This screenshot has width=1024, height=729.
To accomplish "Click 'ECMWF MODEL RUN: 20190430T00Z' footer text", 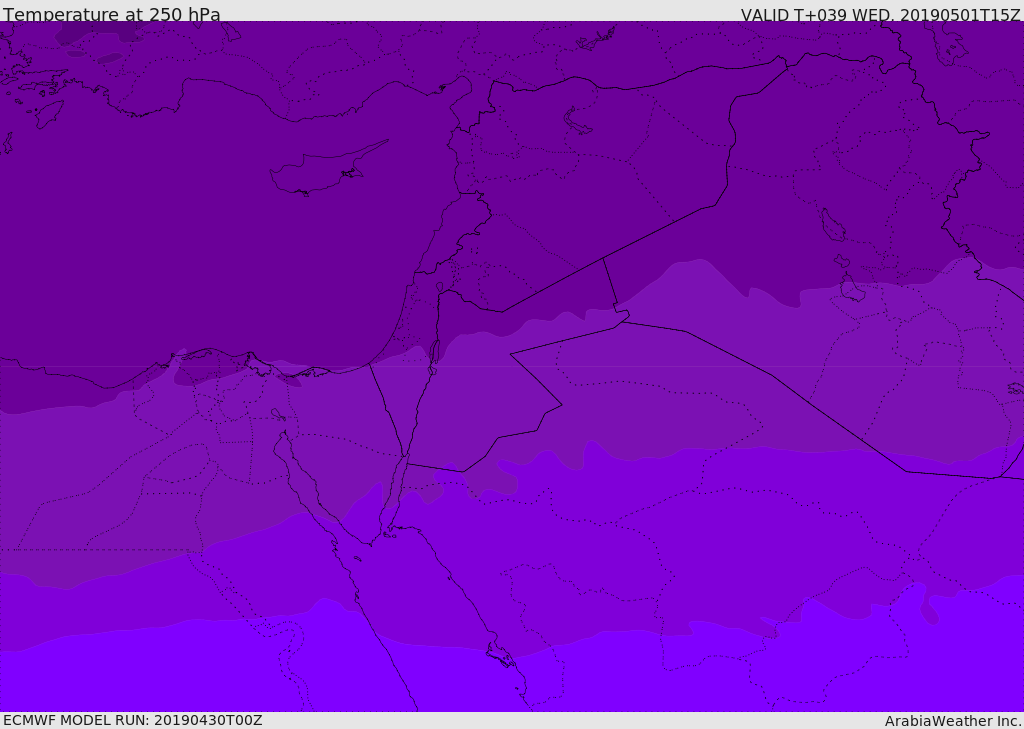I will pos(133,720).
